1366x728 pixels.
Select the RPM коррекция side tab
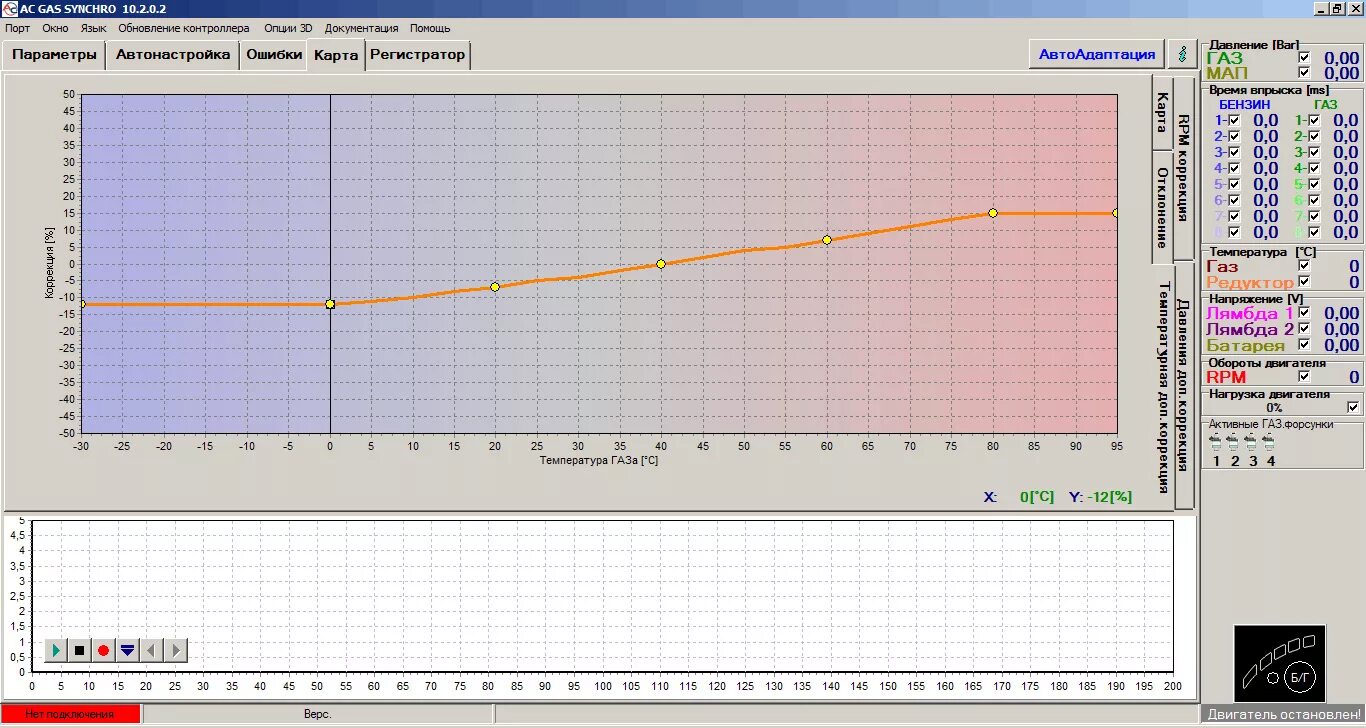(1184, 167)
